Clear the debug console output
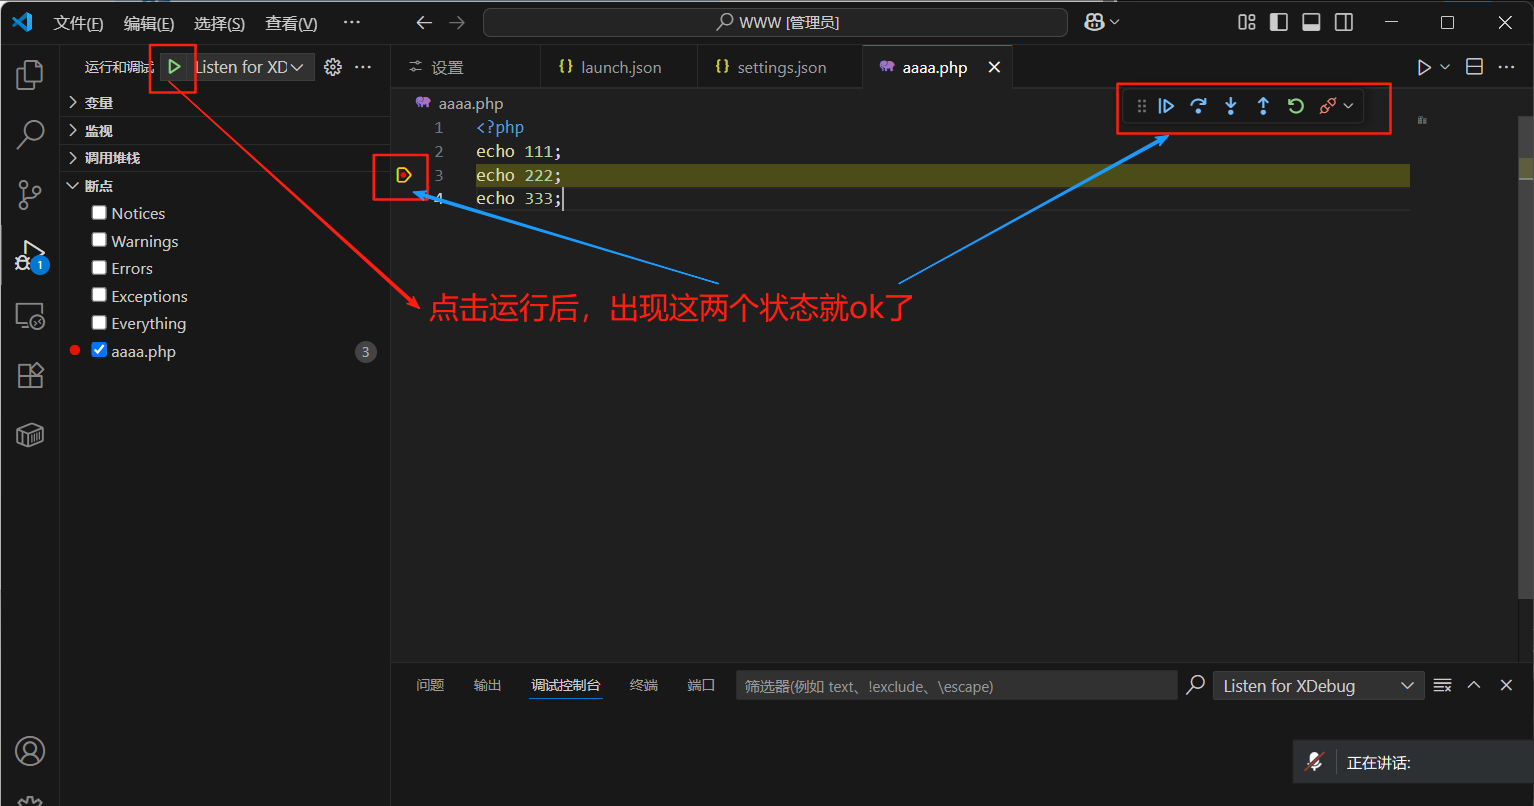Screen dimensions: 1534x806 click(x=1442, y=685)
